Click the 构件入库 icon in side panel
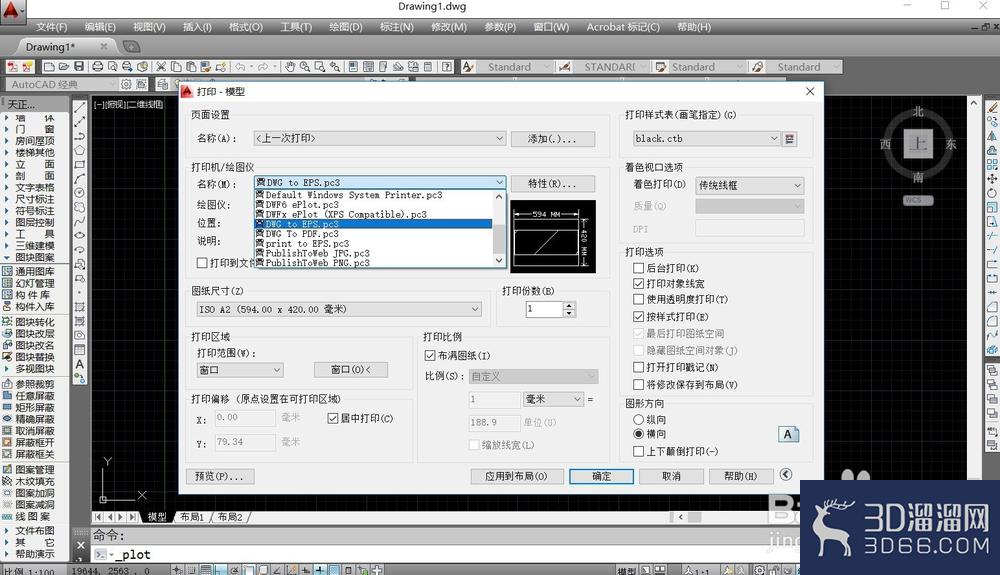Image resolution: width=1000 pixels, height=575 pixels. pyautogui.click(x=8, y=307)
